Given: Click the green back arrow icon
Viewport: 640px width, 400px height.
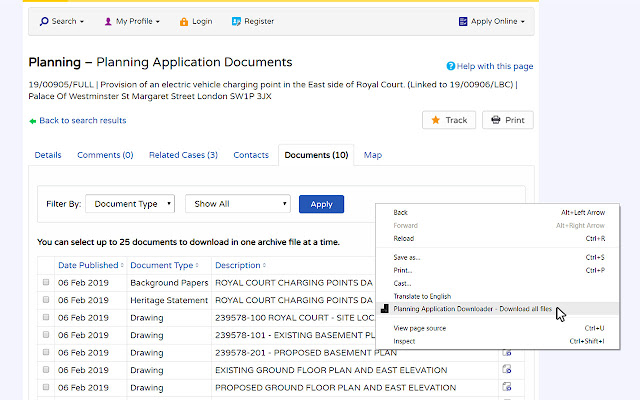Looking at the screenshot, I should tap(32, 121).
